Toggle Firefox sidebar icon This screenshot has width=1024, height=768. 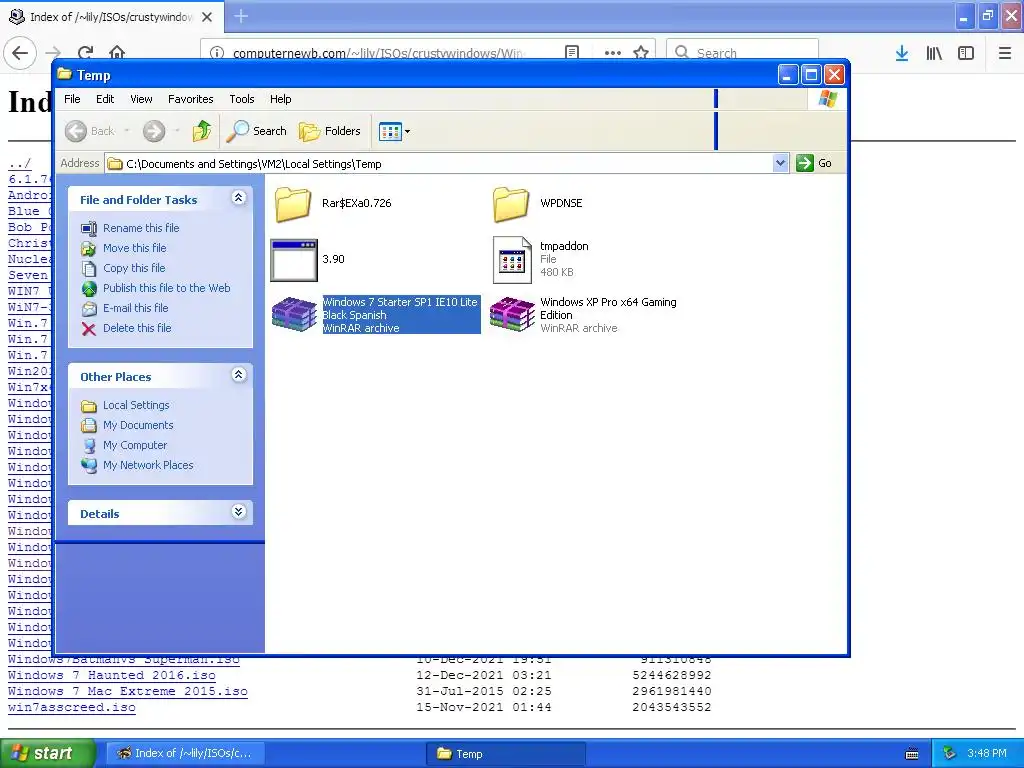[x=966, y=53]
